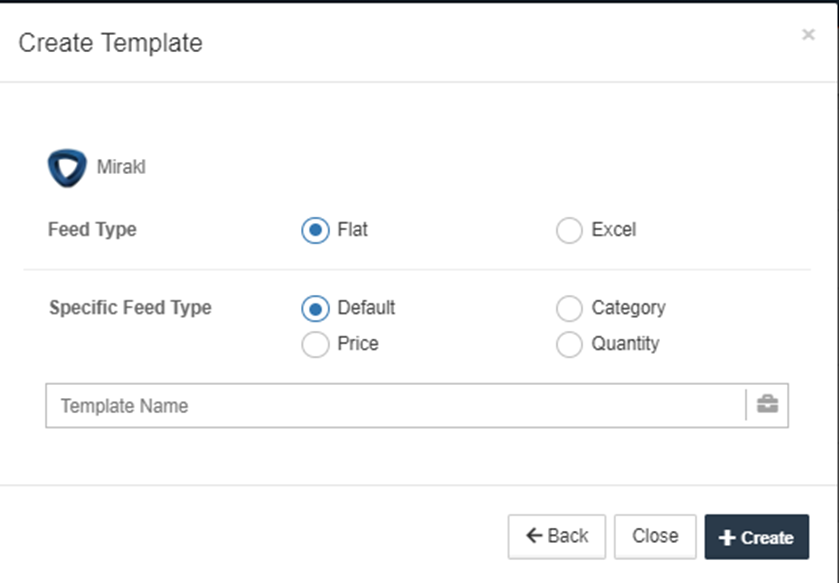Click the Mirakl shield logo icon
The image size is (839, 583).
[x=67, y=167]
